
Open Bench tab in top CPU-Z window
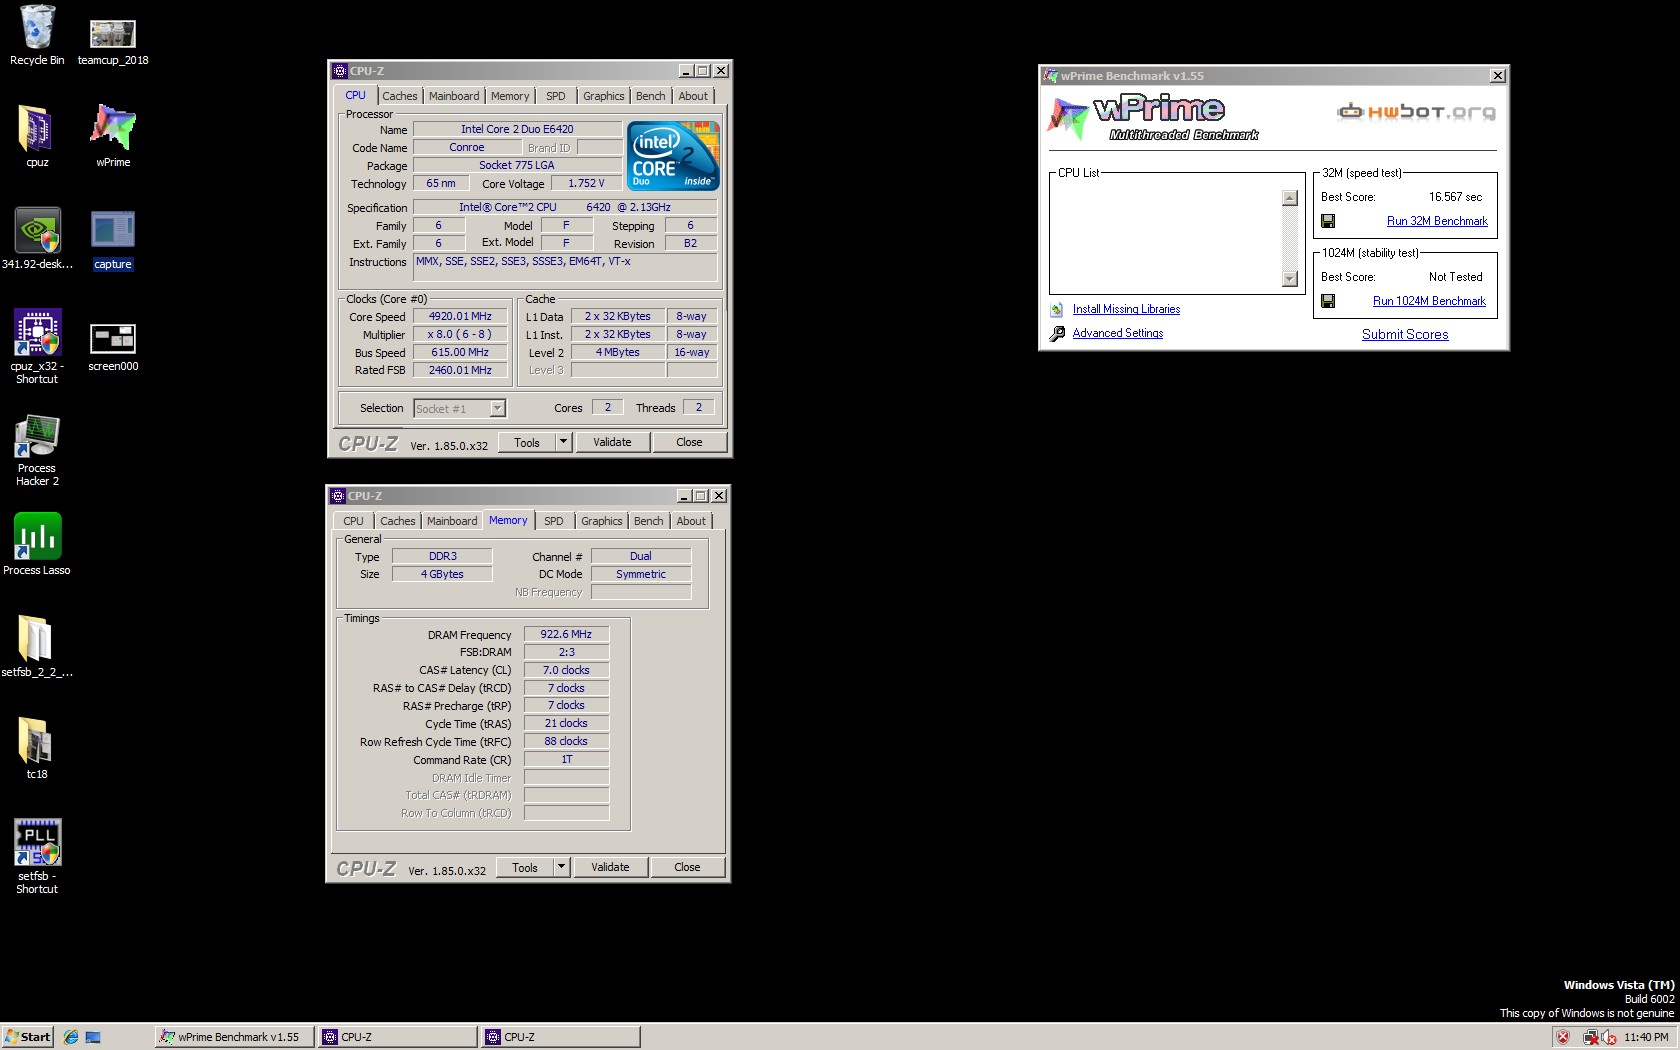coord(651,96)
